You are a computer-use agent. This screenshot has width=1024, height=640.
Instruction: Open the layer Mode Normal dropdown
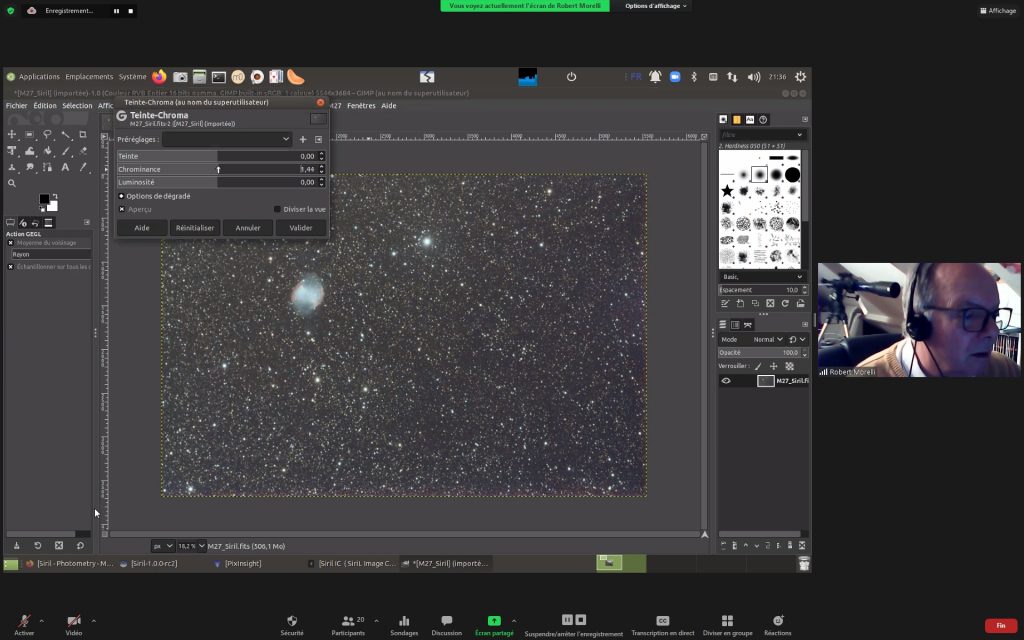click(768, 340)
